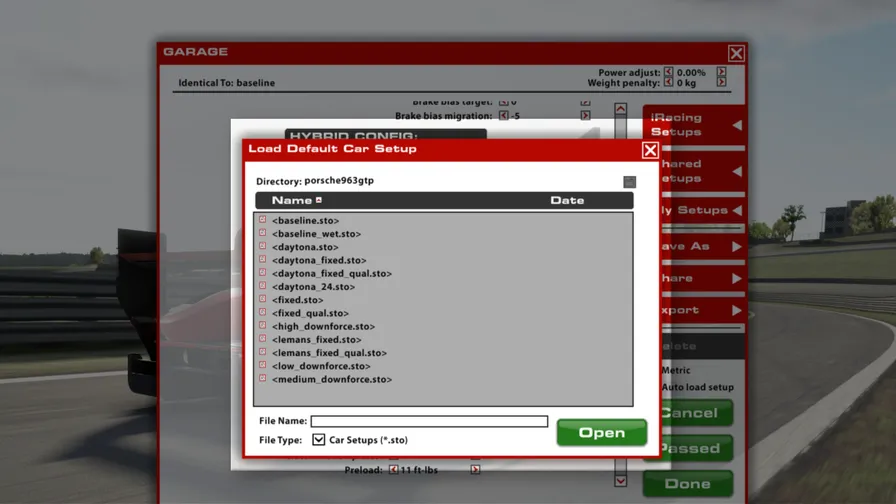Toggle the Auto load setup option
Screen dimensions: 896x504
point(697,387)
